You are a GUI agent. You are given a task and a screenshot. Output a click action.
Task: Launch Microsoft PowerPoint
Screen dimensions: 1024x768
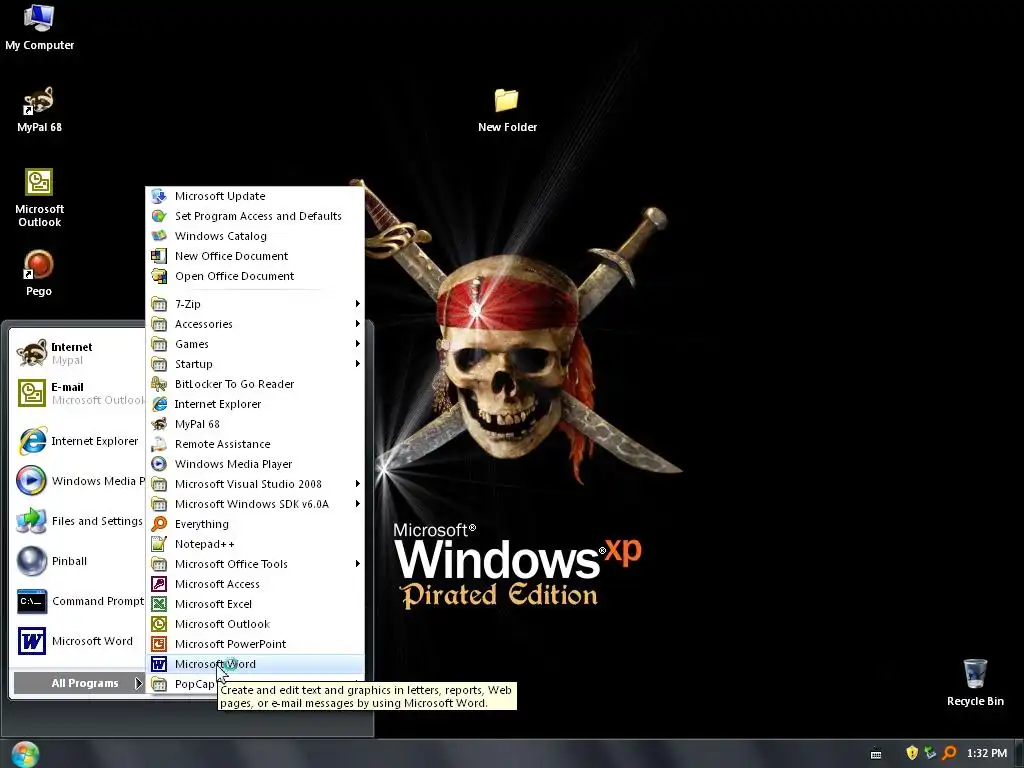point(255,645)
